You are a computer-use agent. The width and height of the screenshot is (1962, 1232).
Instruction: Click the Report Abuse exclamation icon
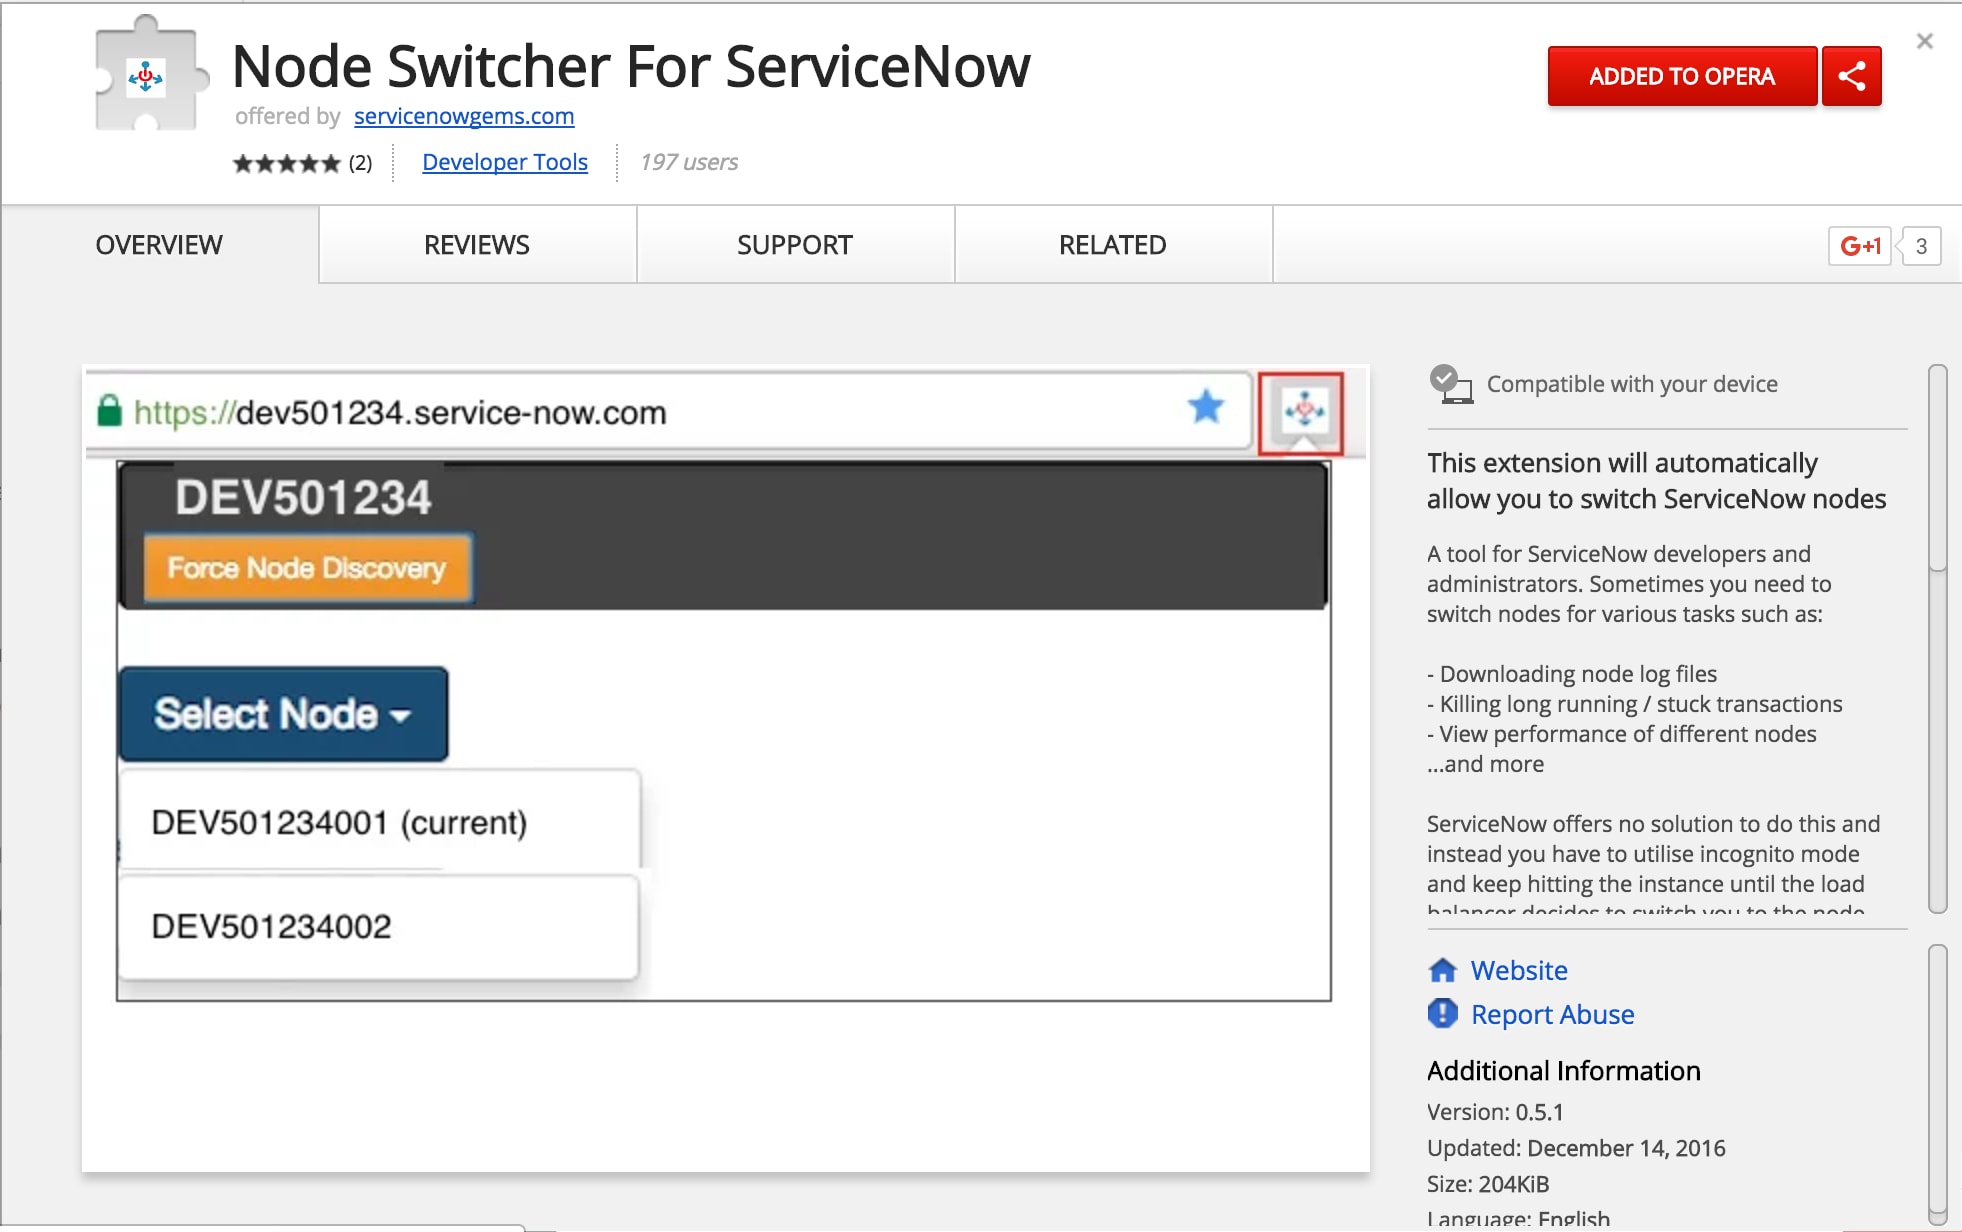1442,1013
